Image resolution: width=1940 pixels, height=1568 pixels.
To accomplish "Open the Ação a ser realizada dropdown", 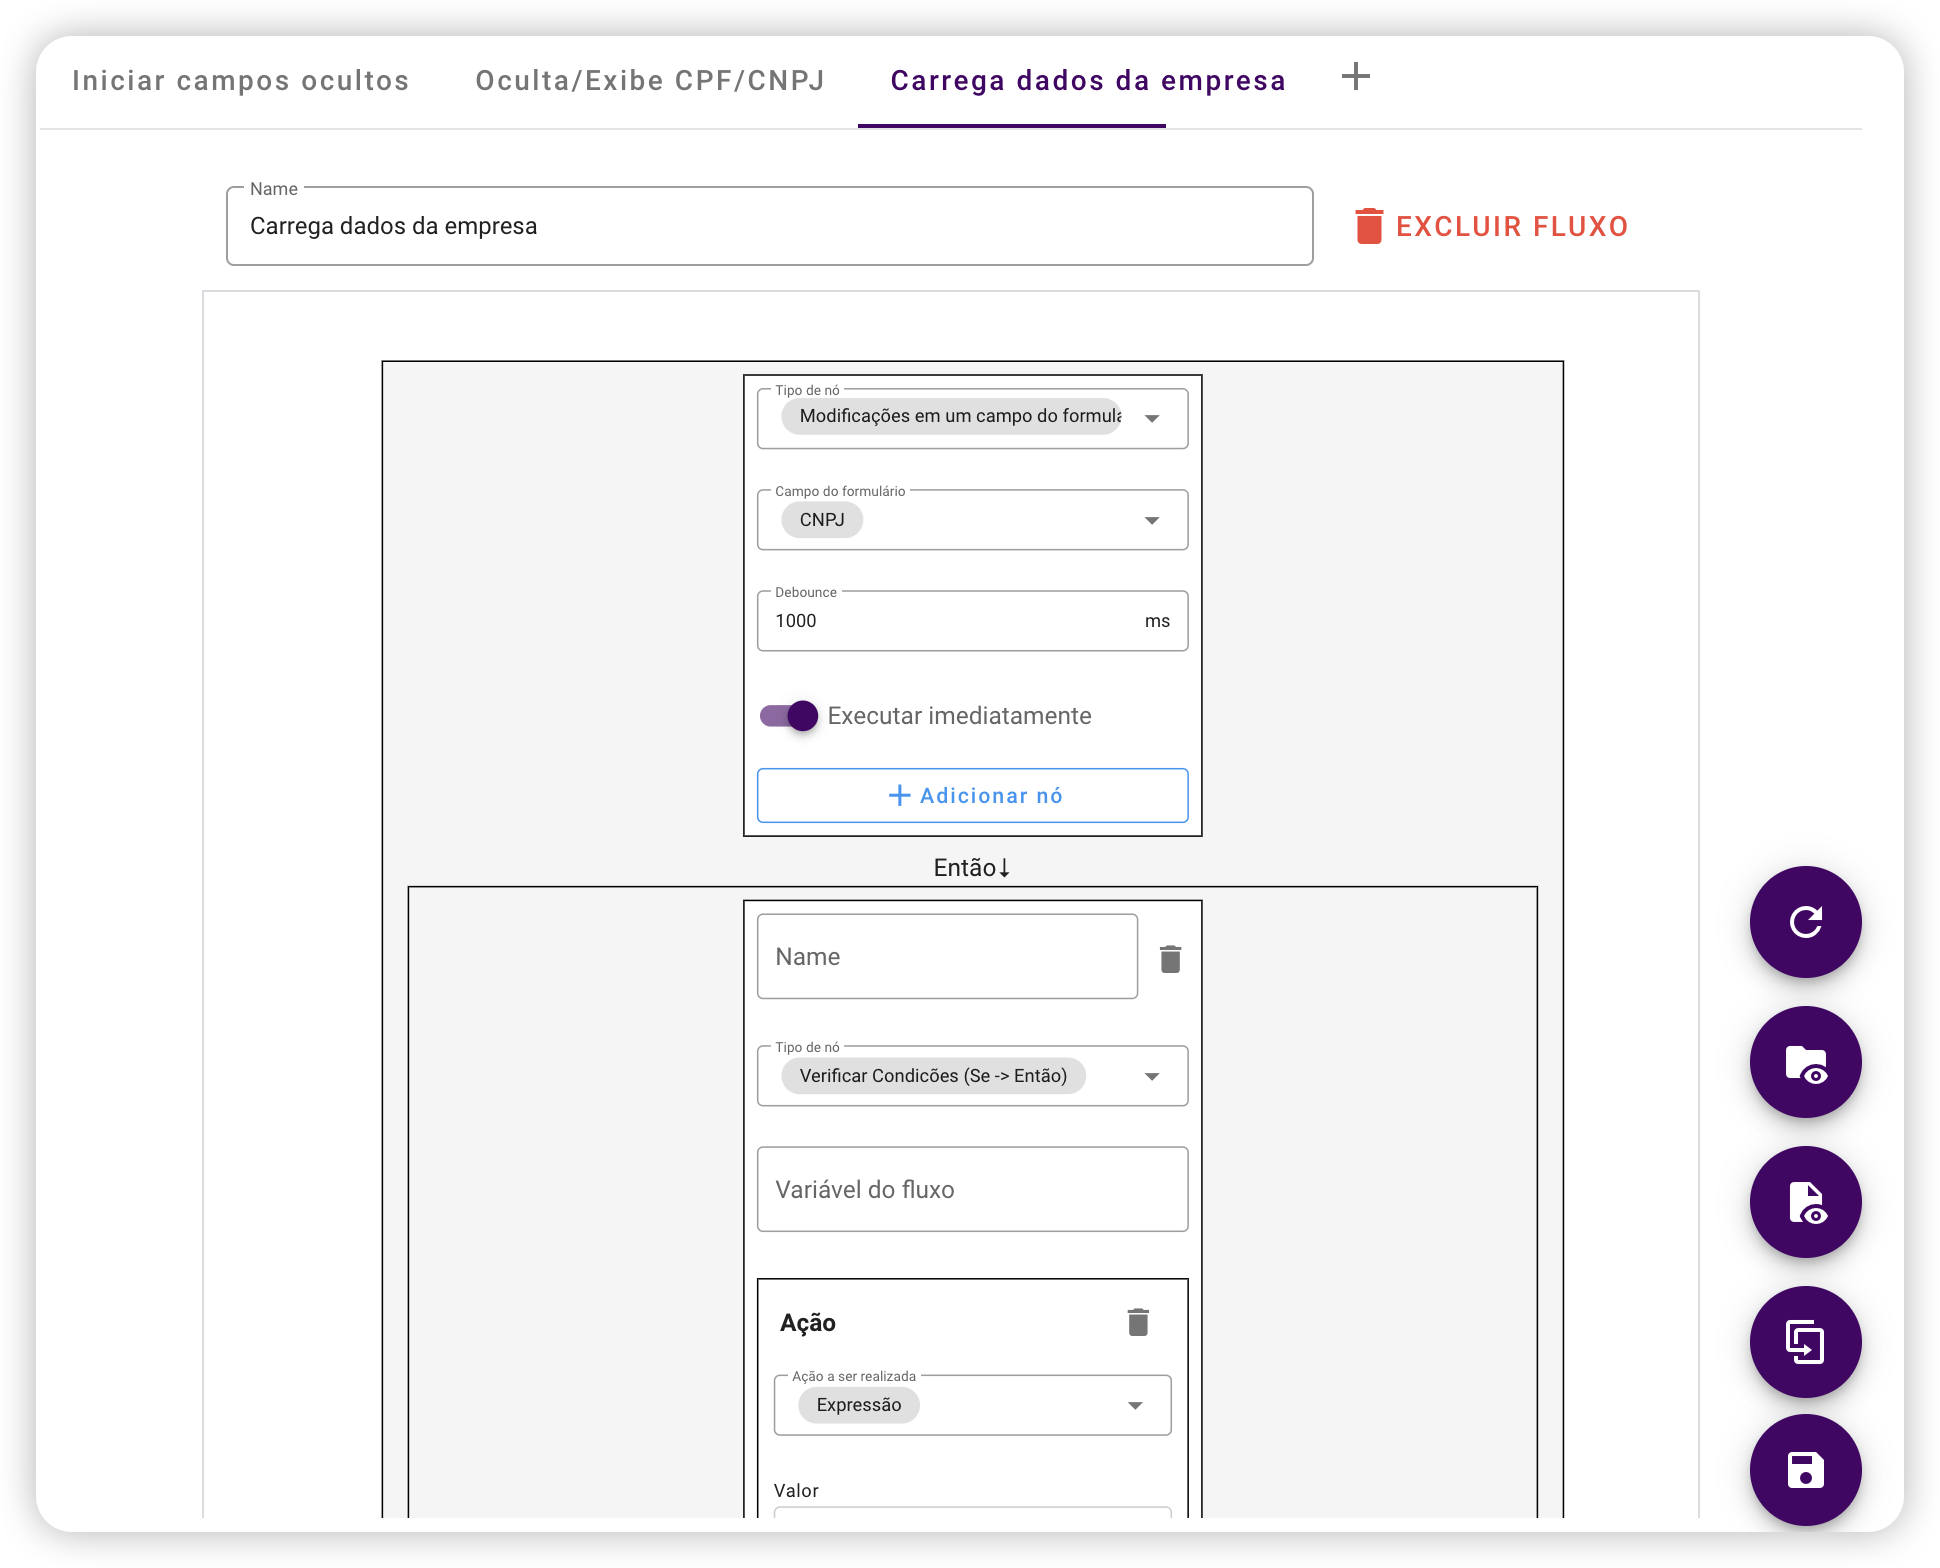I will pyautogui.click(x=972, y=1404).
